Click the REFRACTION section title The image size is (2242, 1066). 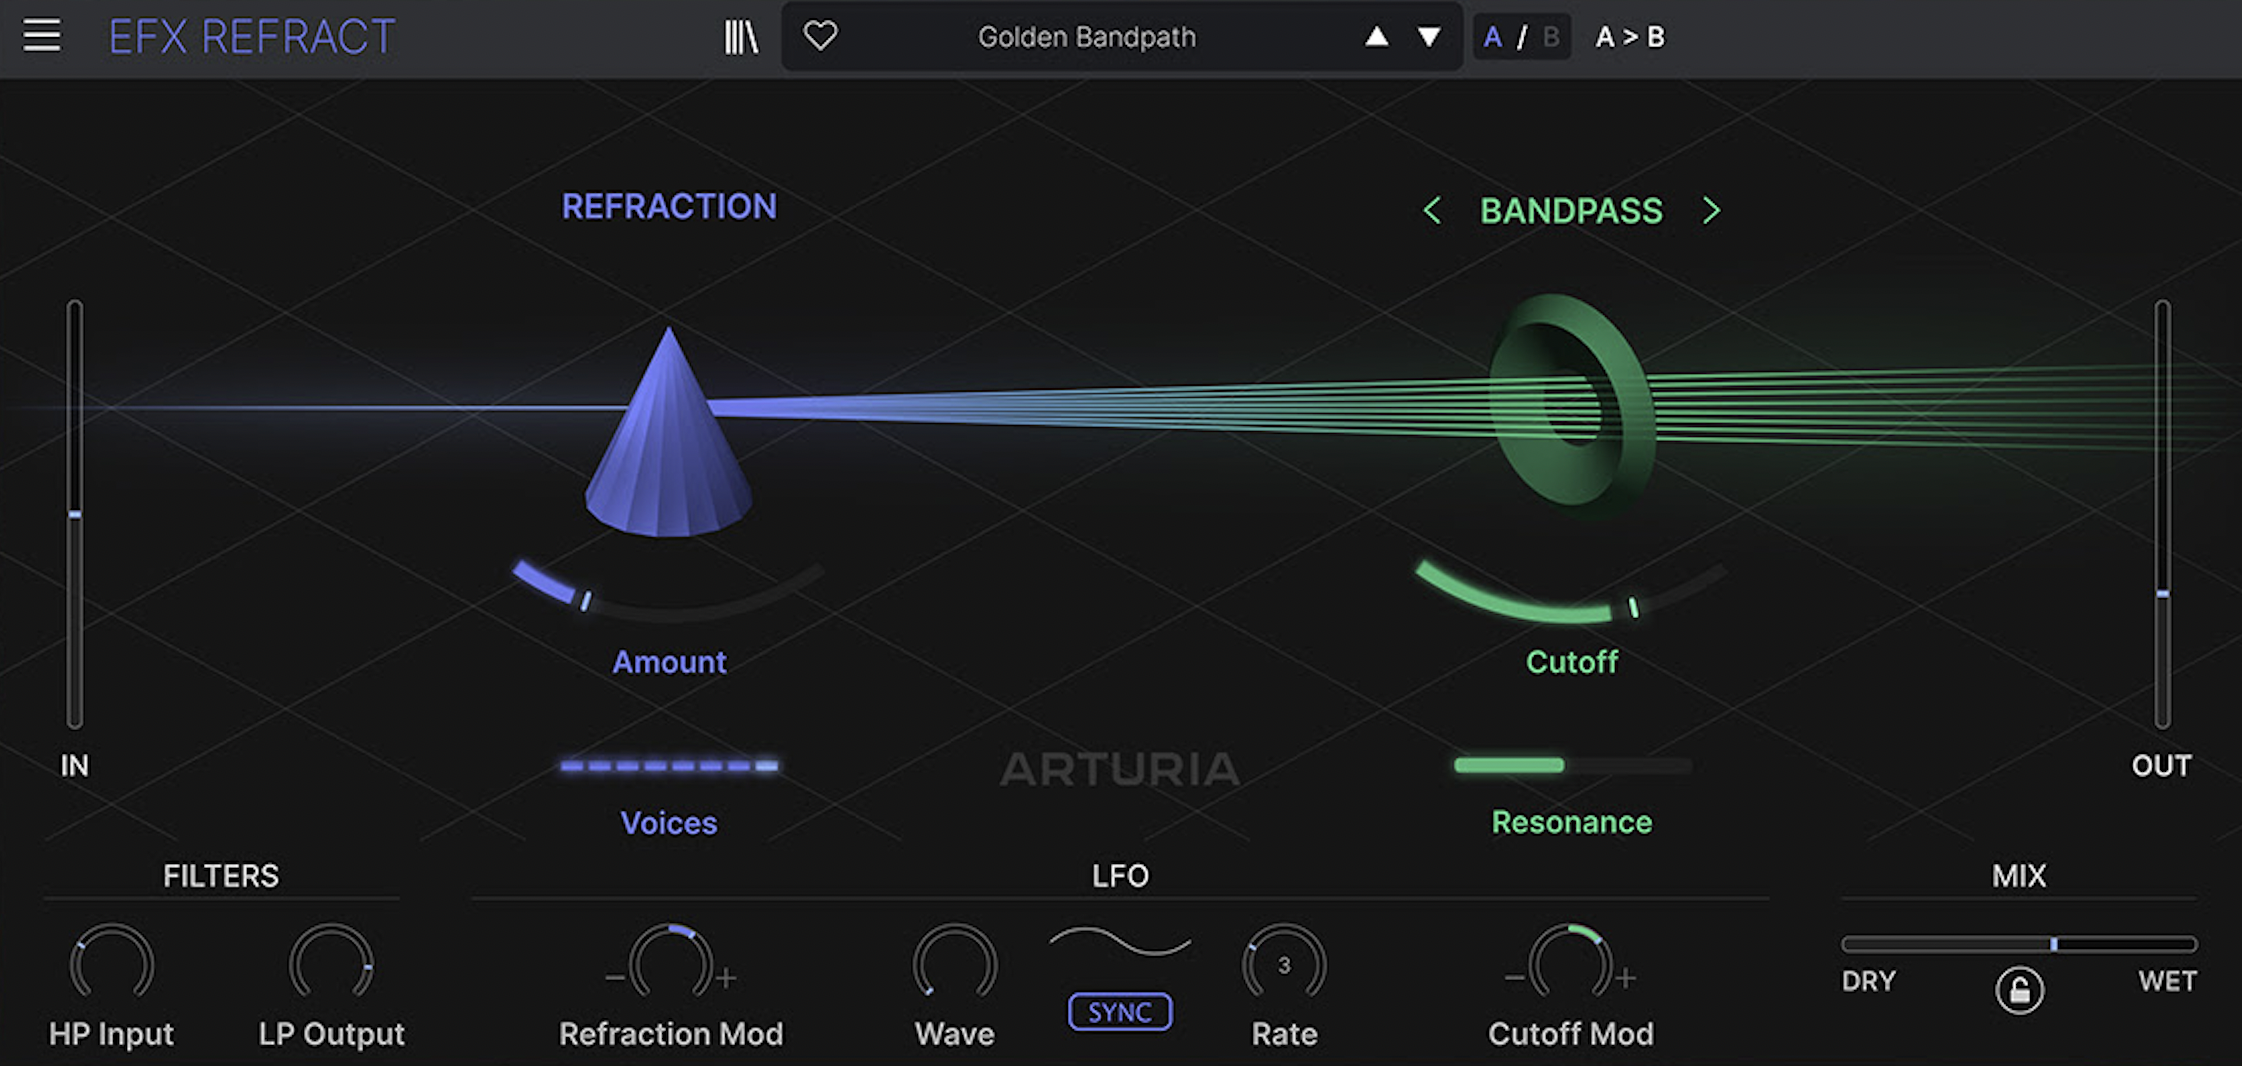tap(669, 206)
